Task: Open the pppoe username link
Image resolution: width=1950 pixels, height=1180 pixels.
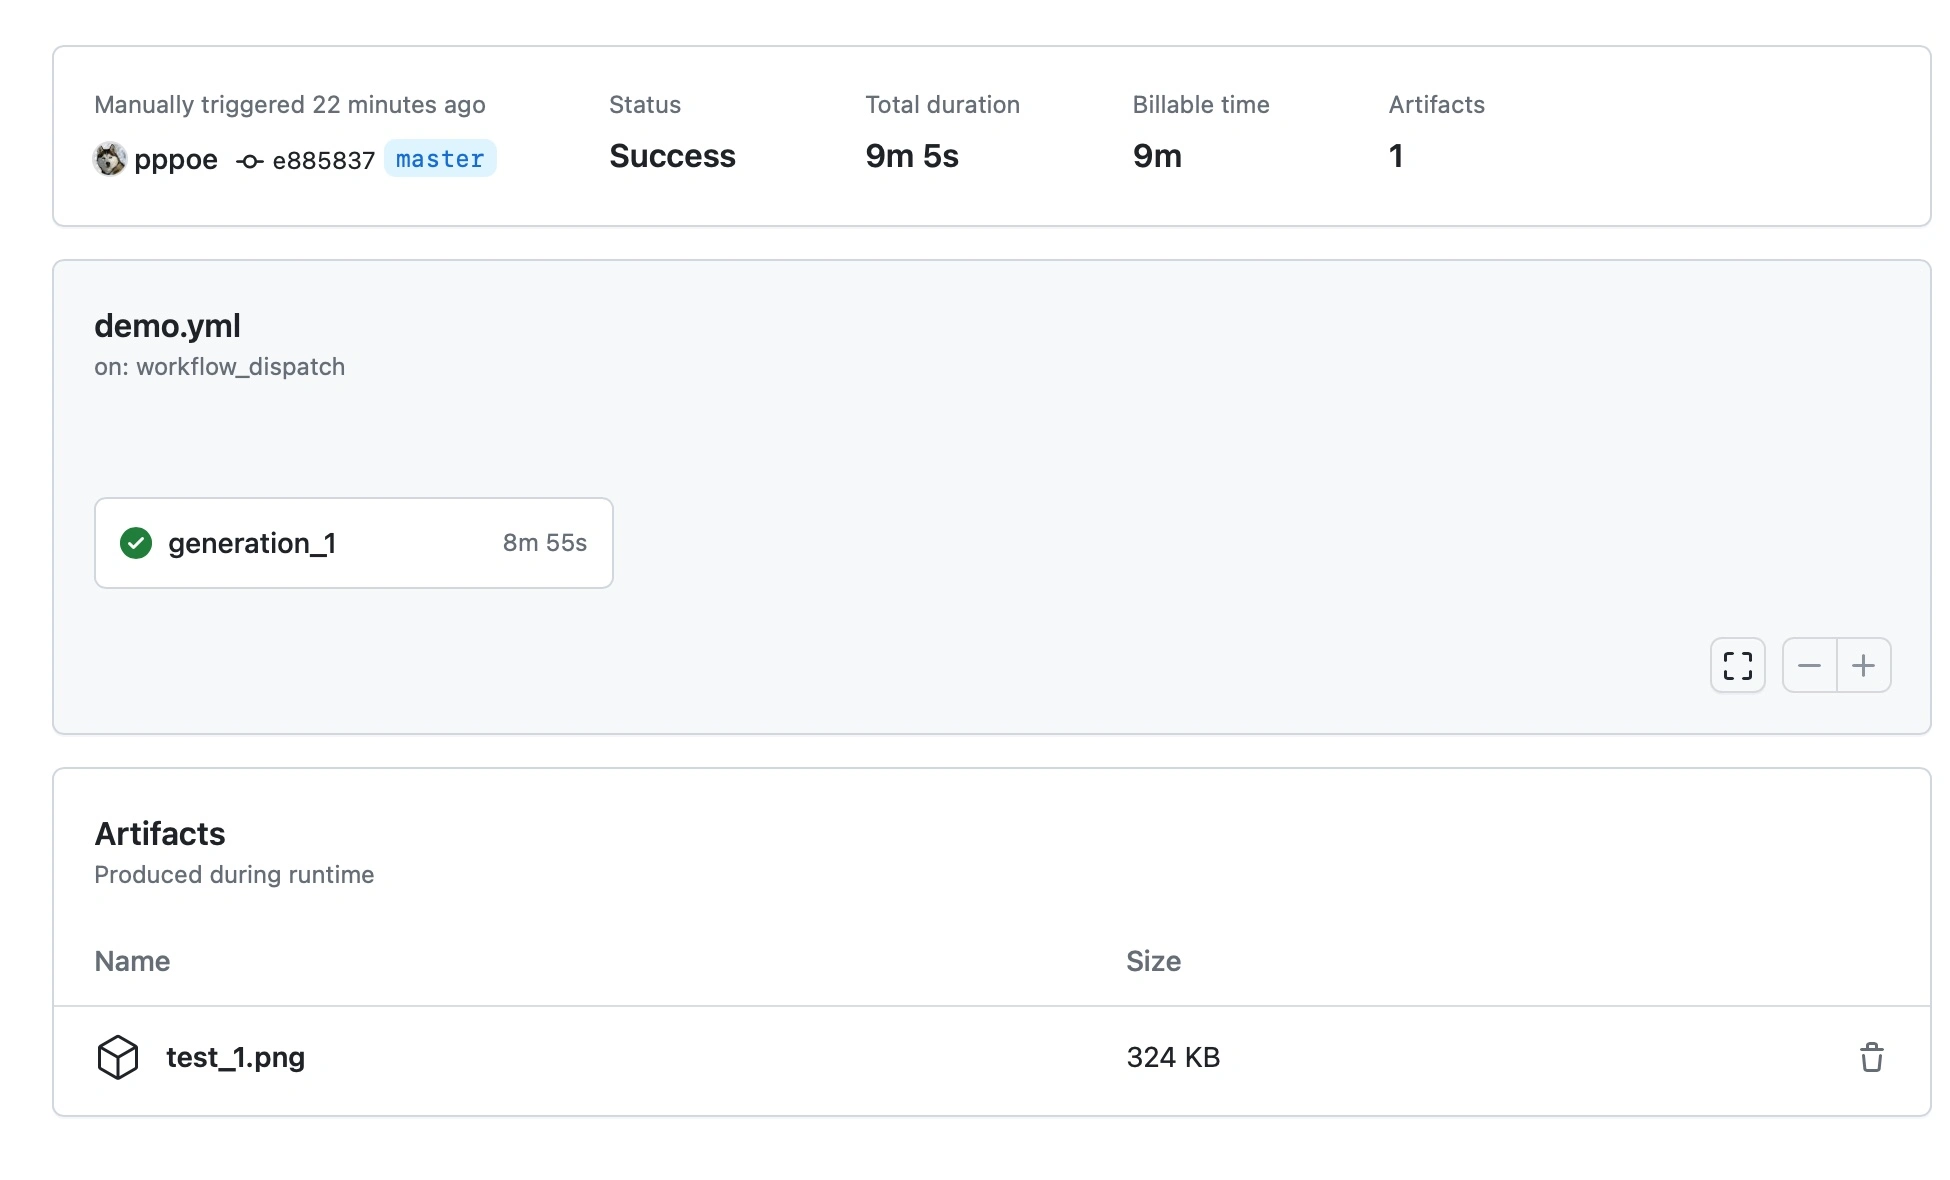Action: (176, 159)
